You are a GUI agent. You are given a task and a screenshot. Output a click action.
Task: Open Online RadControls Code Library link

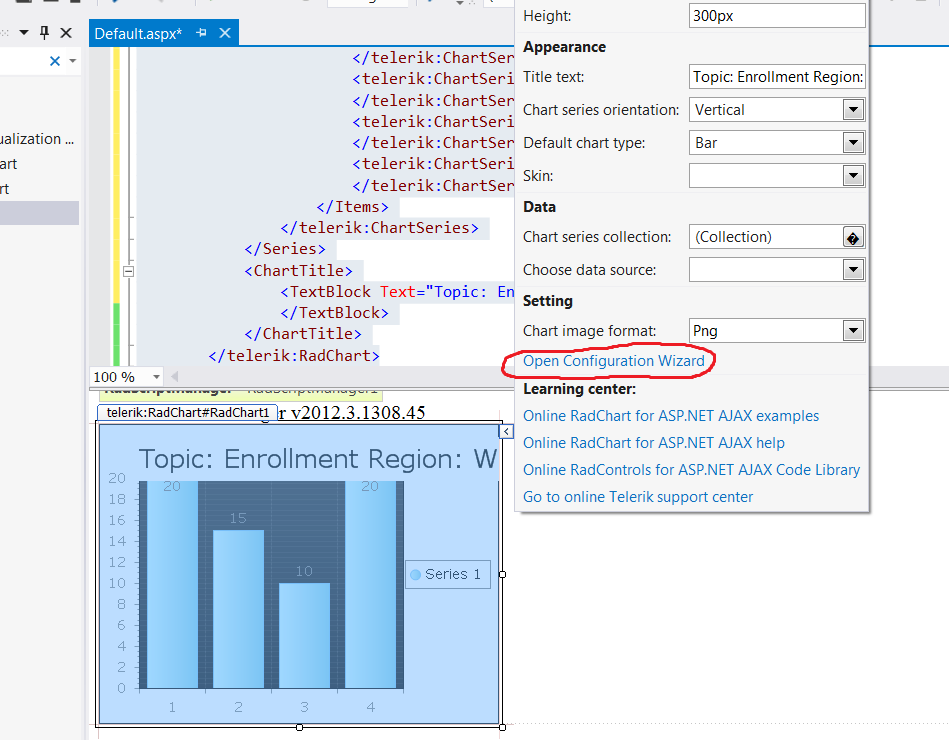pos(691,470)
